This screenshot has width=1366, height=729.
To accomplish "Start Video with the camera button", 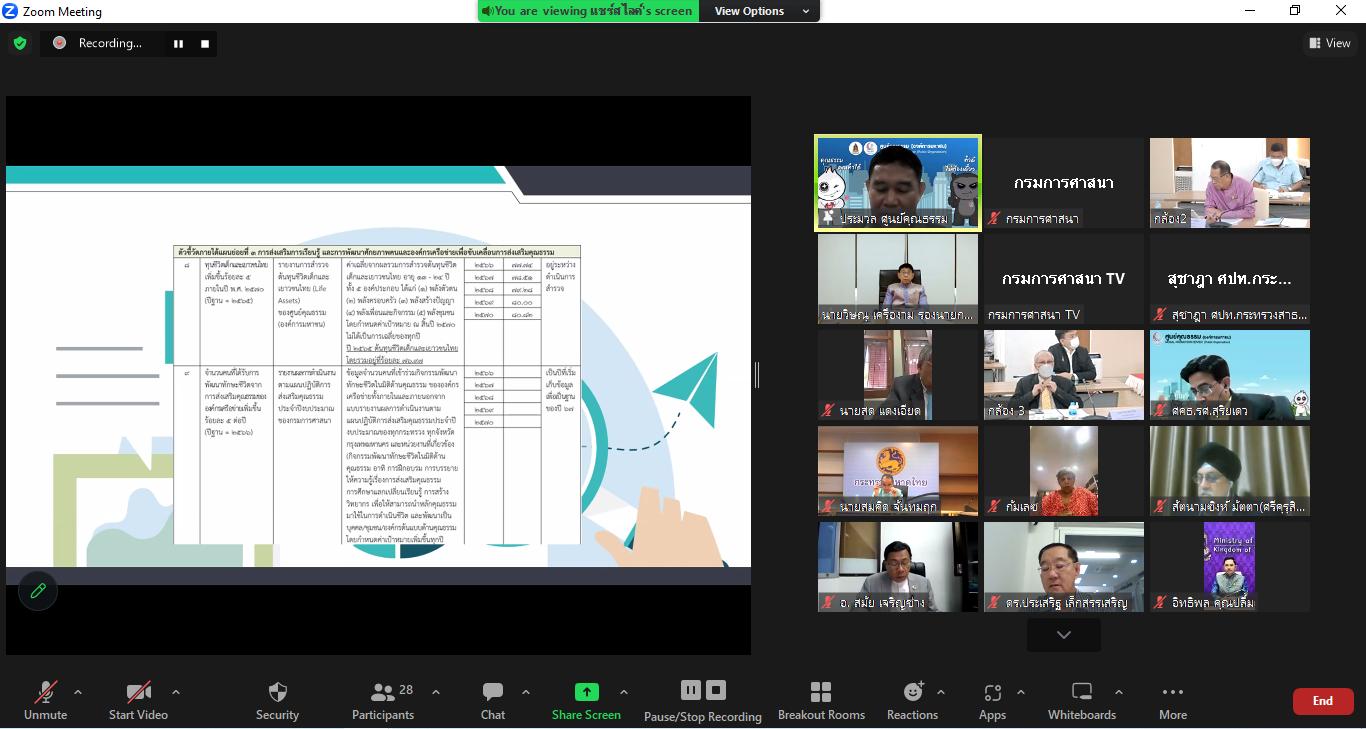I will pos(138,700).
